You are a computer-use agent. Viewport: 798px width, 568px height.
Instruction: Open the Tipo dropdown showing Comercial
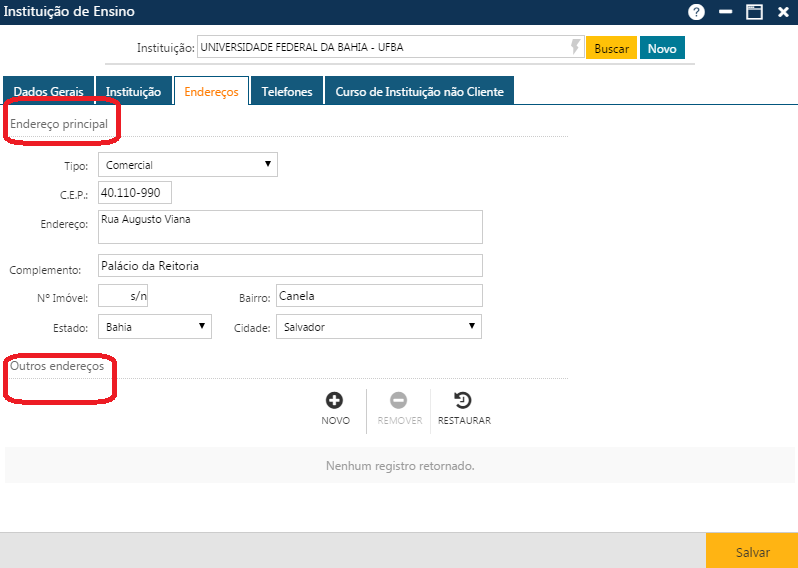pyautogui.click(x=187, y=165)
